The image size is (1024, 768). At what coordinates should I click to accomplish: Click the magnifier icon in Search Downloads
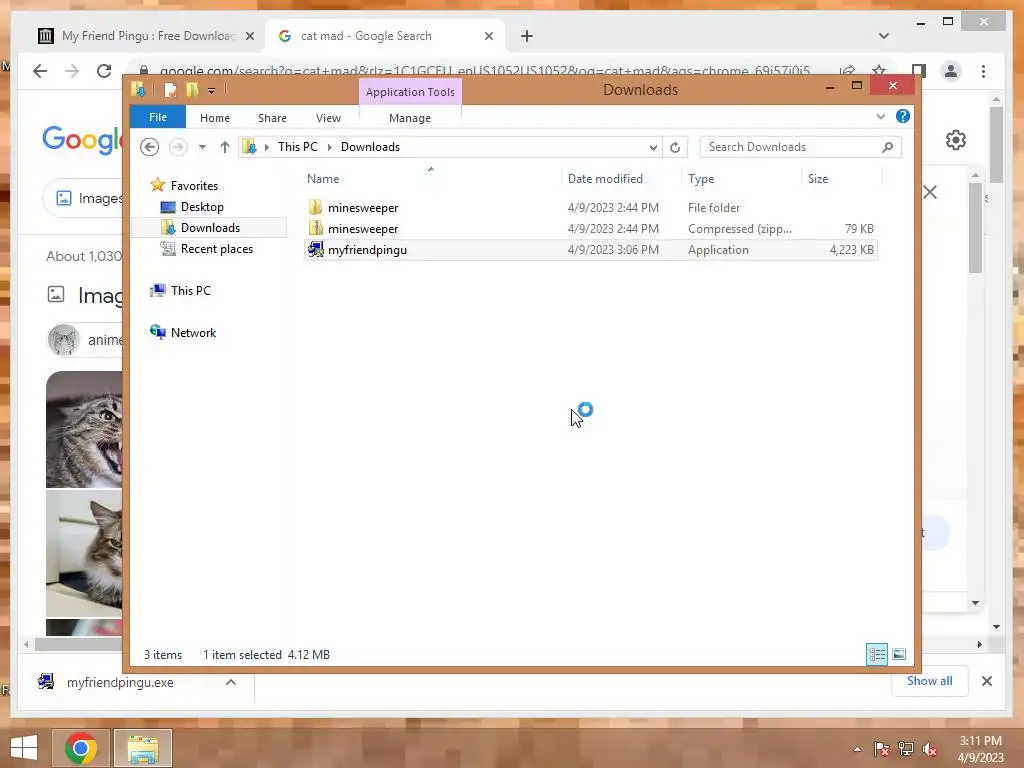pyautogui.click(x=888, y=147)
